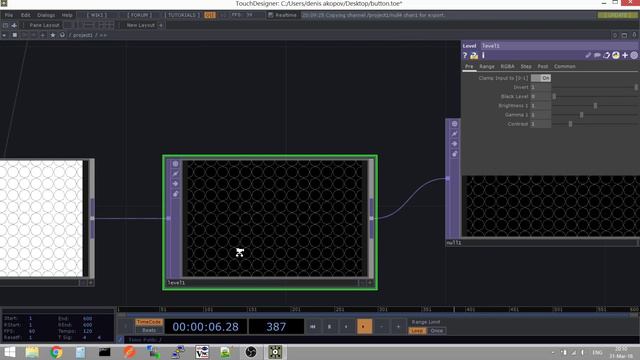The width and height of the screenshot is (640, 360).
Task: Toggle the orange power button in top bar
Action: coord(210,15)
